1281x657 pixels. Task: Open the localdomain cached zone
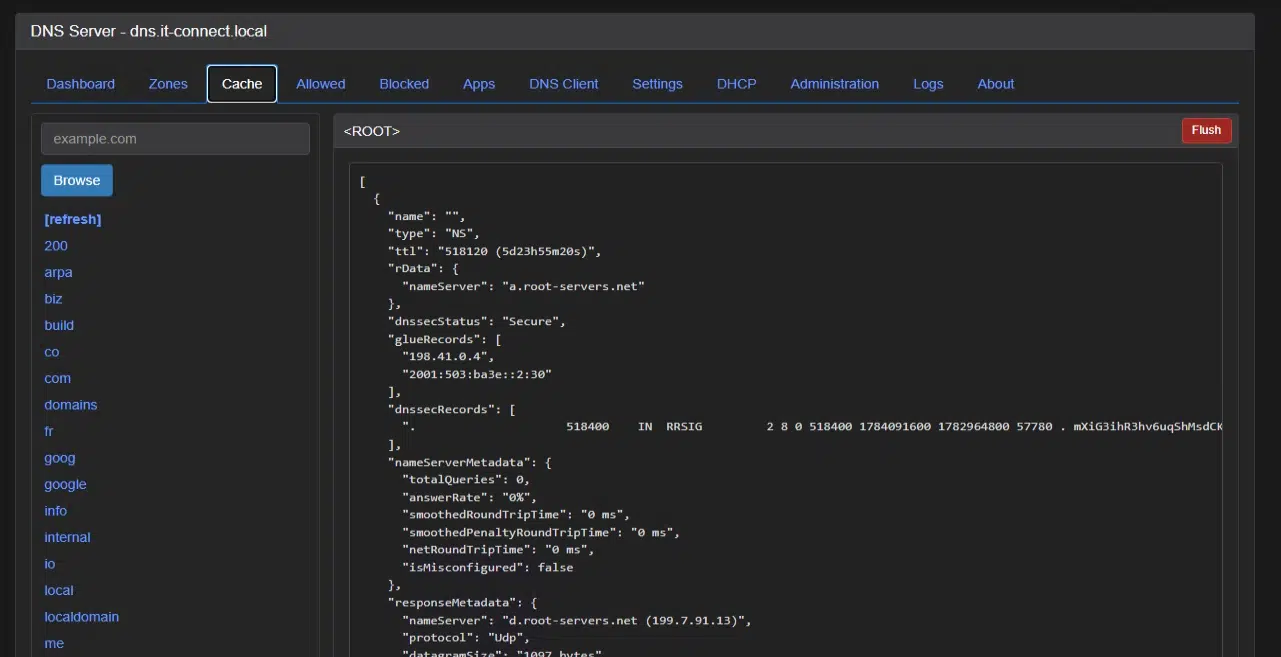pos(82,617)
